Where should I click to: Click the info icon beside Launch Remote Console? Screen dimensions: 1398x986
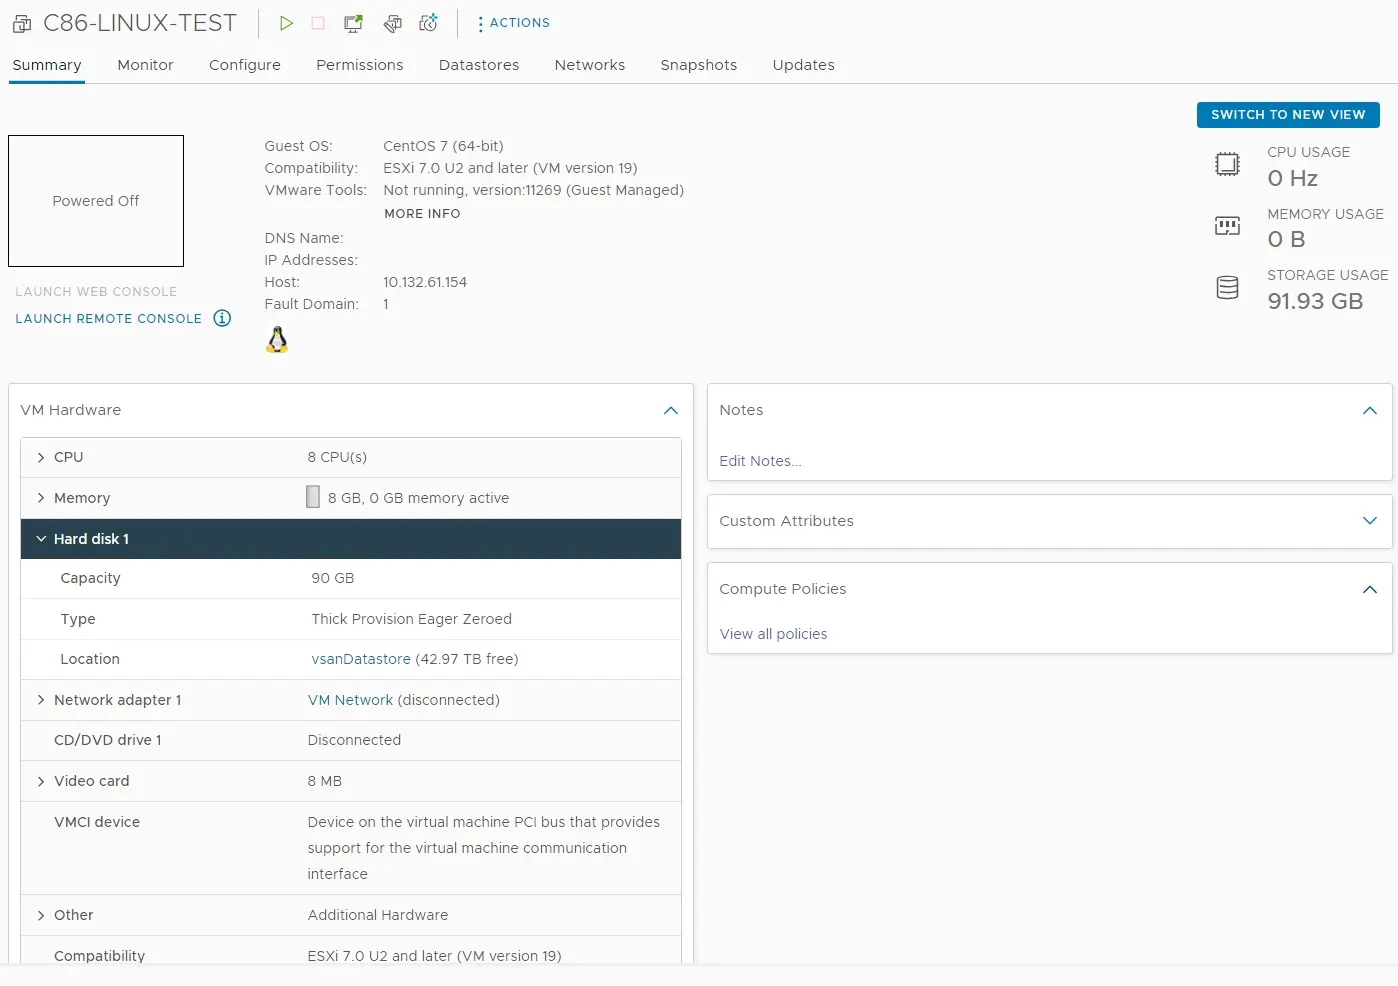click(x=222, y=318)
